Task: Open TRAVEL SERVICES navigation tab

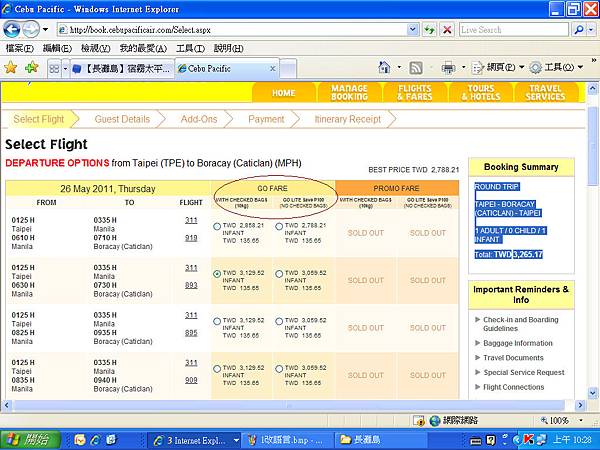Action: click(x=545, y=93)
